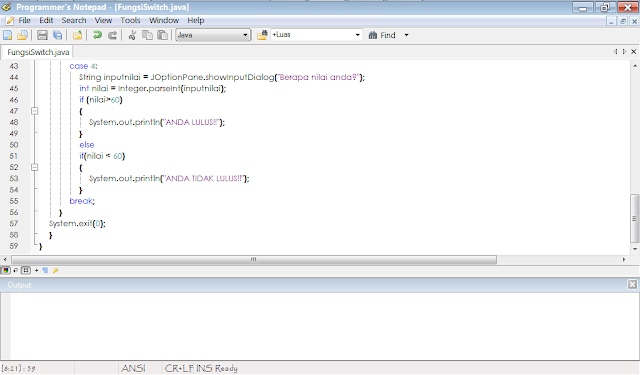Click the New file toolbar icon
Viewport: 640px width, 375px height.
(7, 36)
